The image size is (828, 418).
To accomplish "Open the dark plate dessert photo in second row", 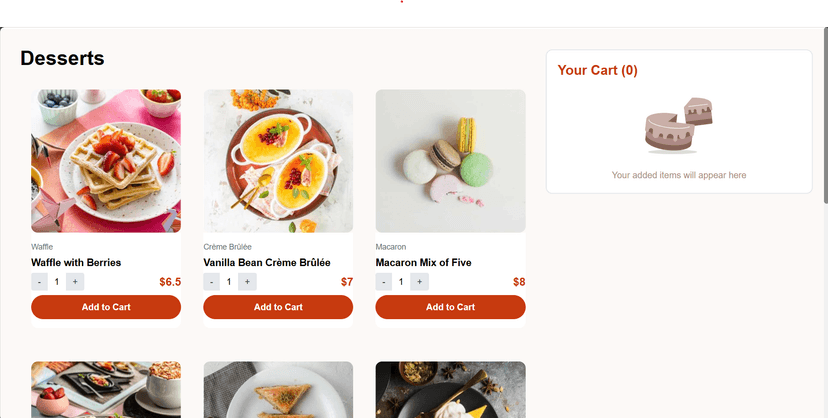I will 450,390.
